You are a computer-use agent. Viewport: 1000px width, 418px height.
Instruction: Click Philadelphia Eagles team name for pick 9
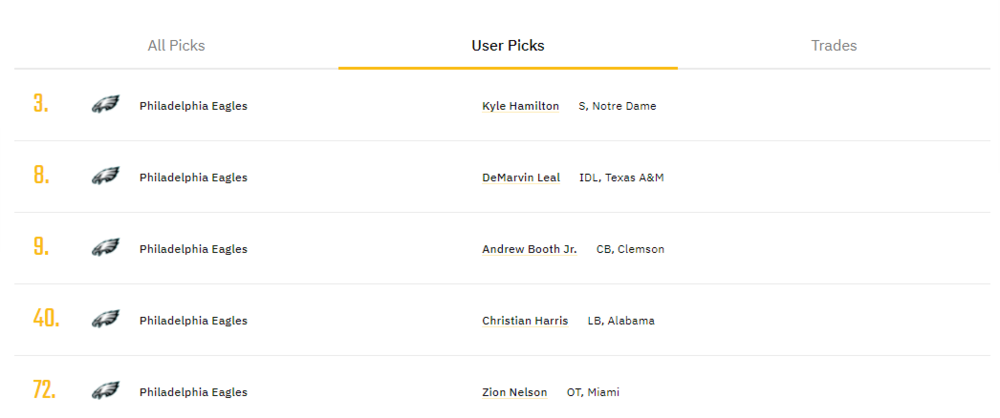tap(193, 249)
